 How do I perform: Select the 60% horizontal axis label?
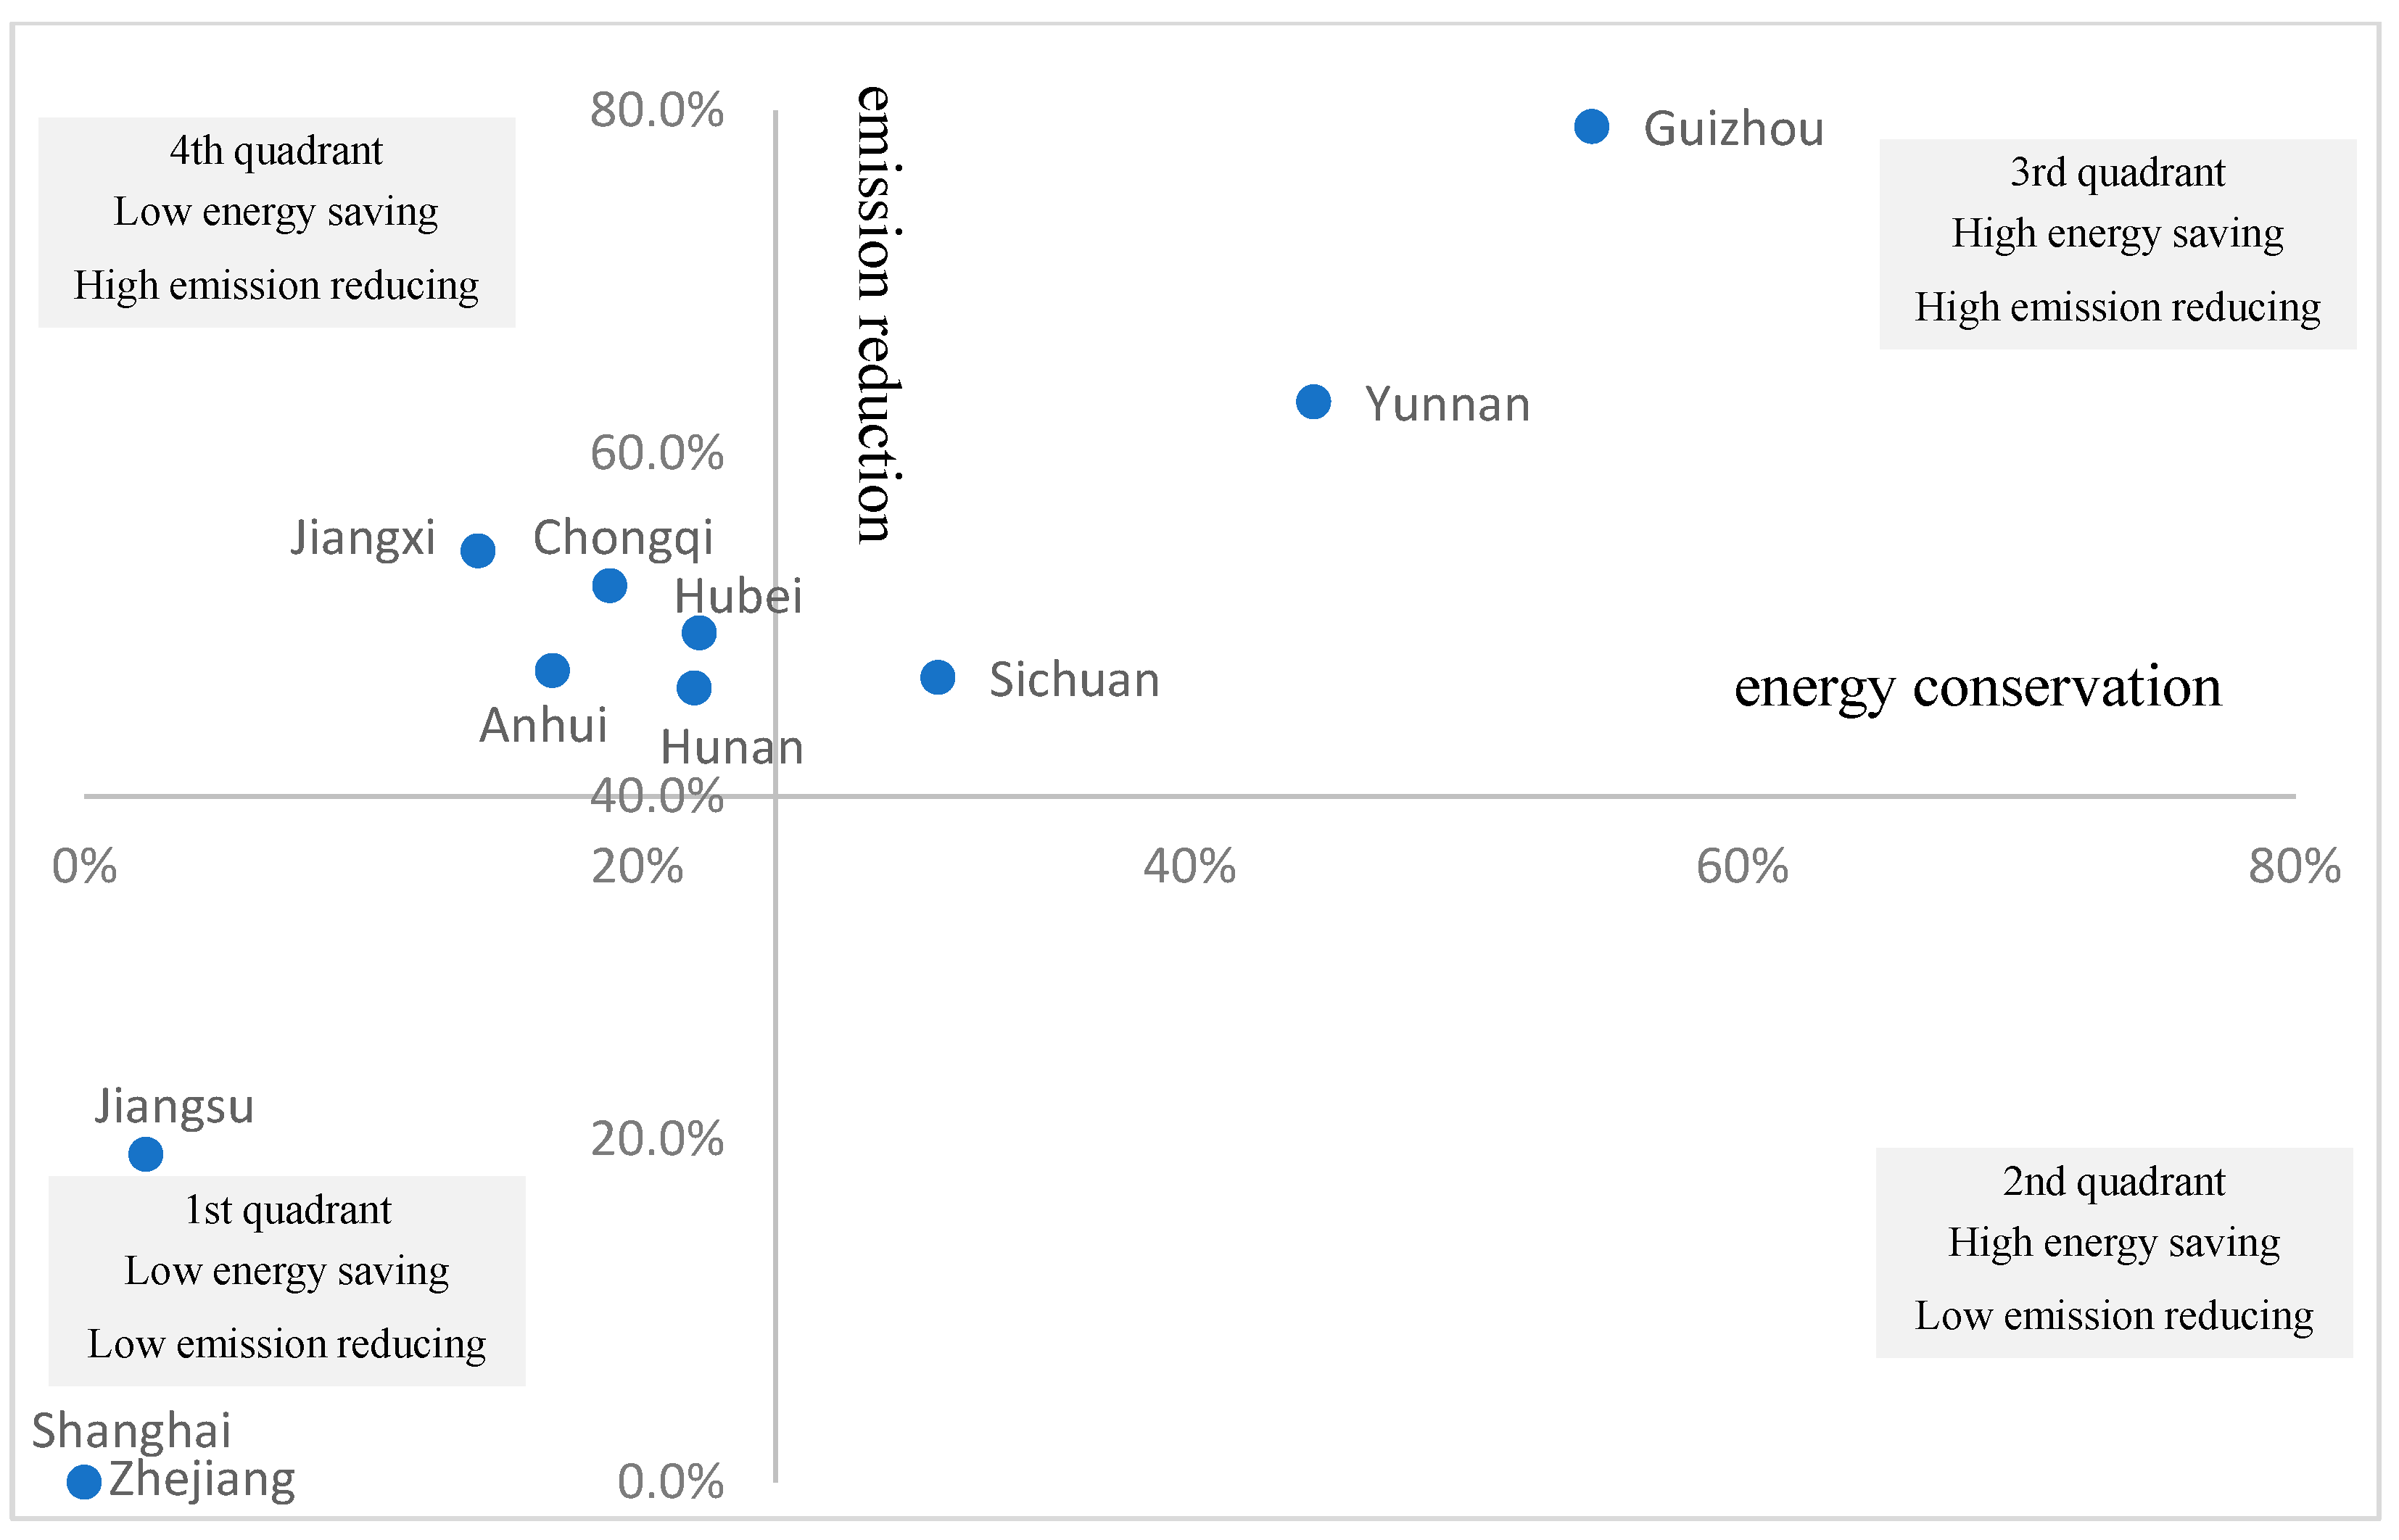tap(1741, 866)
